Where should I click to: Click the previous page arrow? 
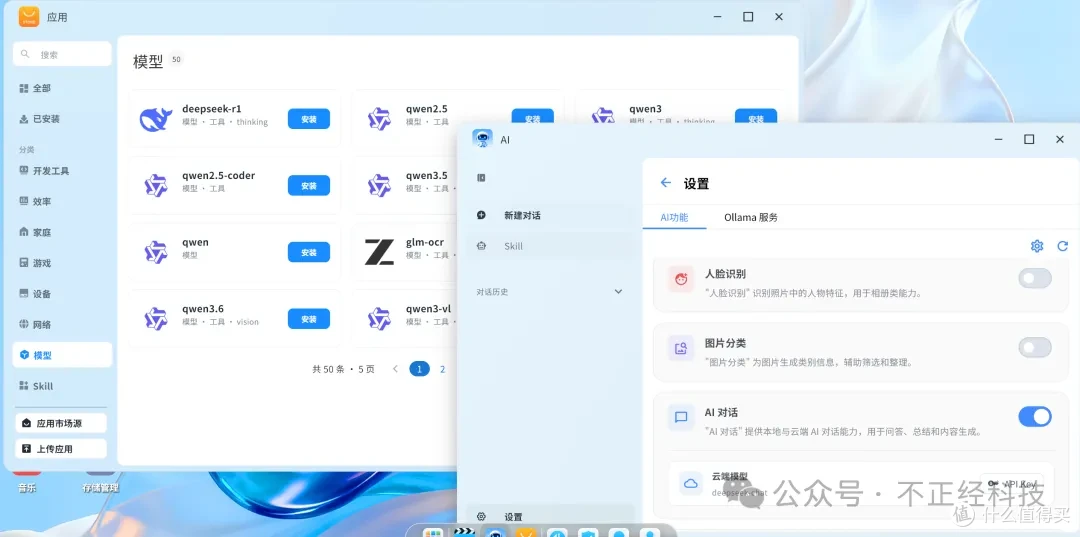point(395,369)
